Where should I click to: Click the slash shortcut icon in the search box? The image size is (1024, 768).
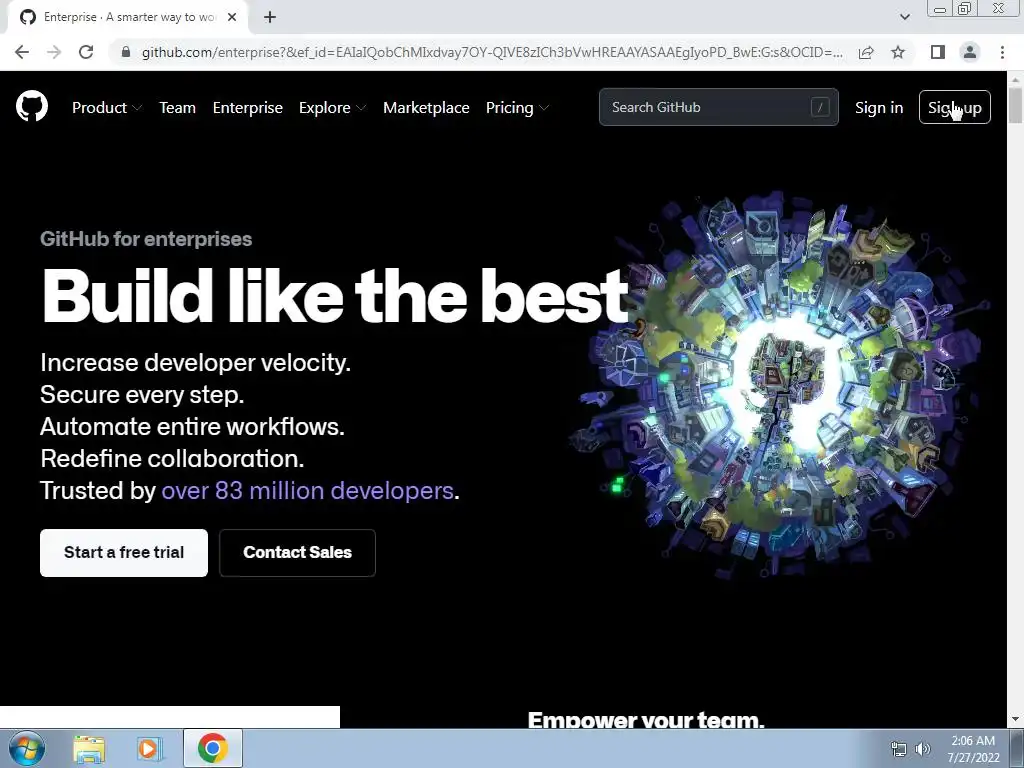pos(820,107)
